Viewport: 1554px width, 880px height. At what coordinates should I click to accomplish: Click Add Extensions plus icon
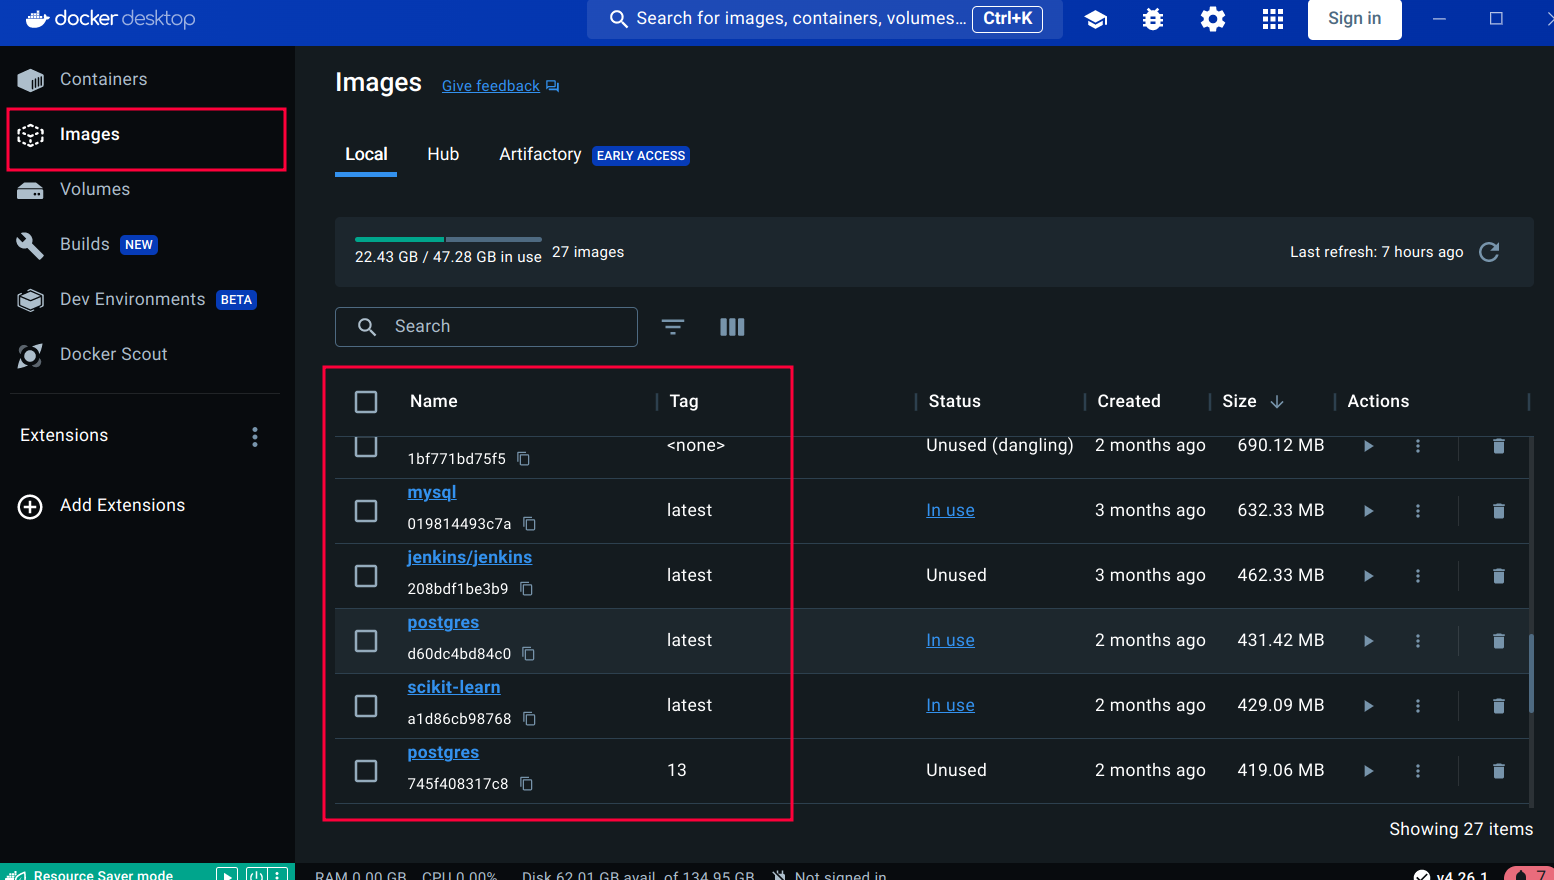click(31, 506)
